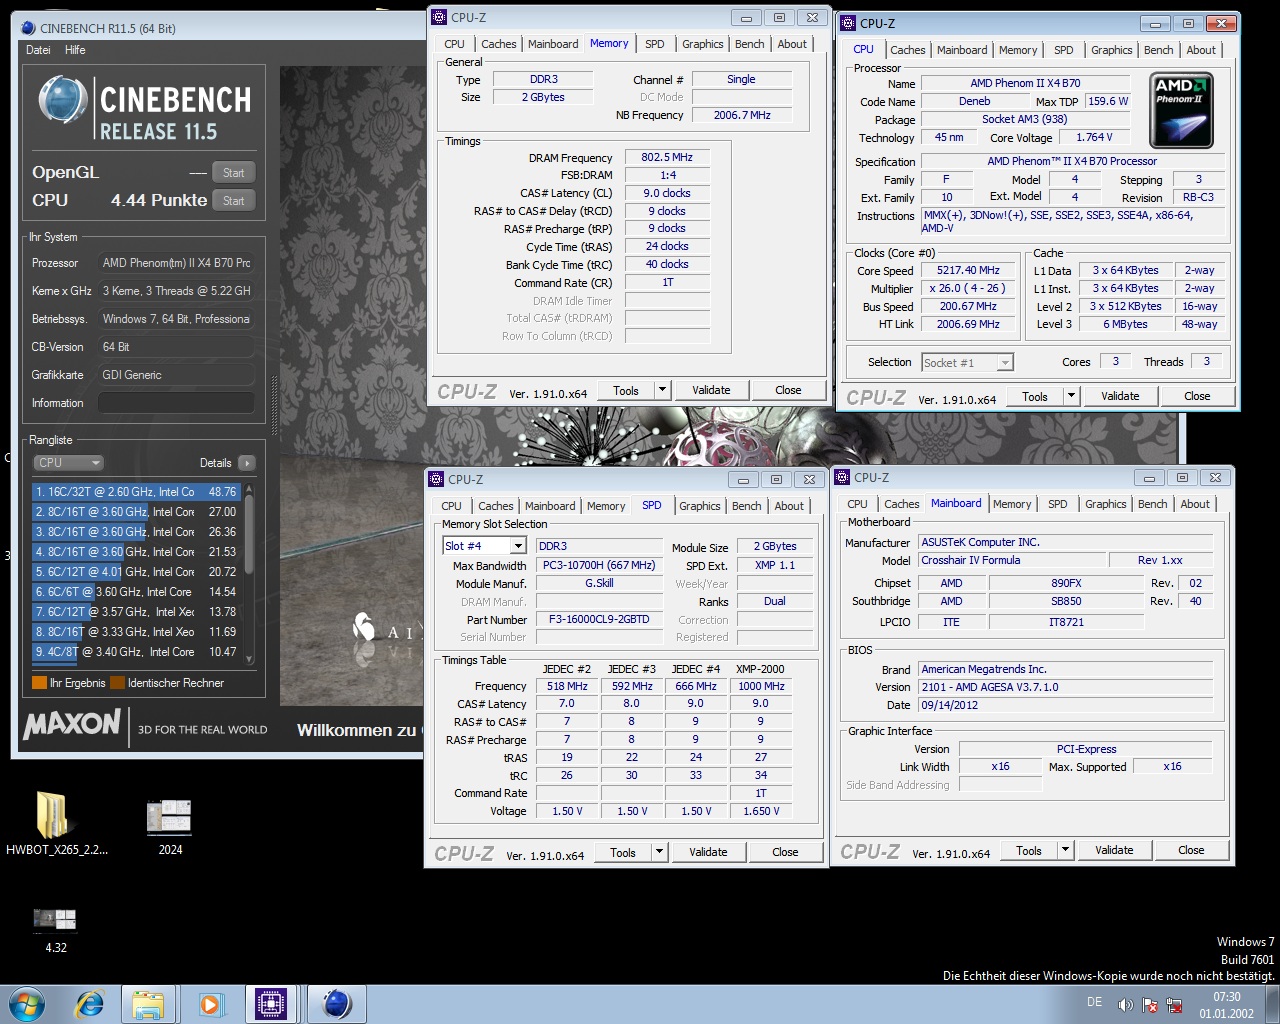Expand Tools arrow in SPD CPU-Z window
The image size is (1280, 1024).
point(659,852)
